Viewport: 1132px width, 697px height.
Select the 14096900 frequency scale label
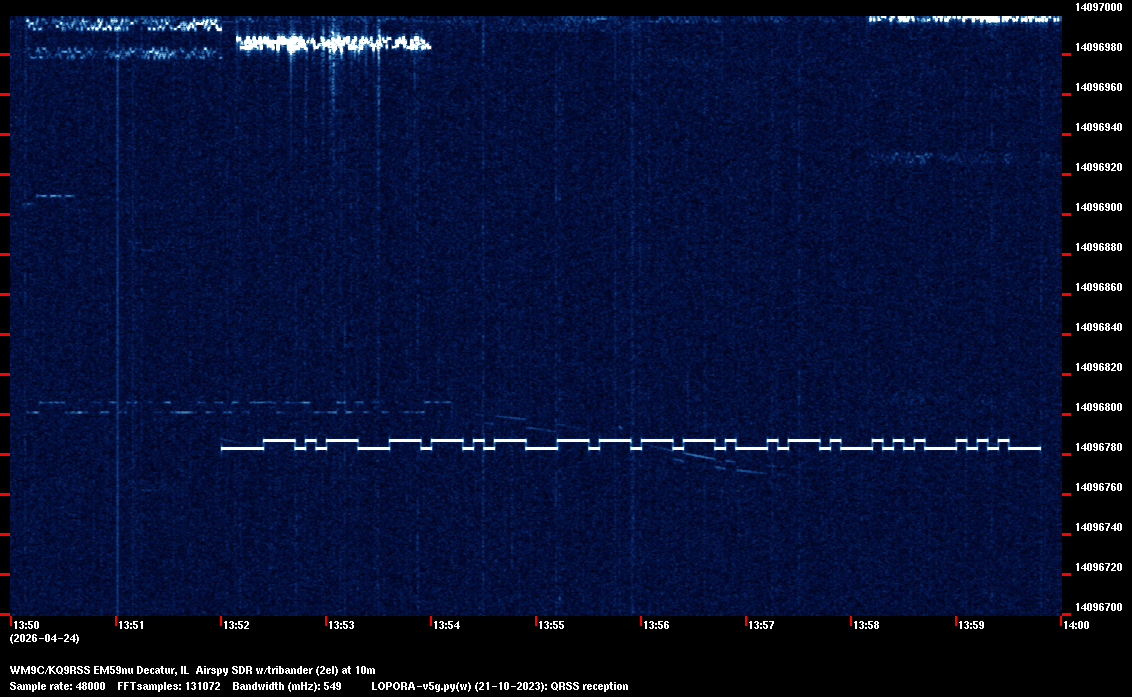pos(1097,207)
